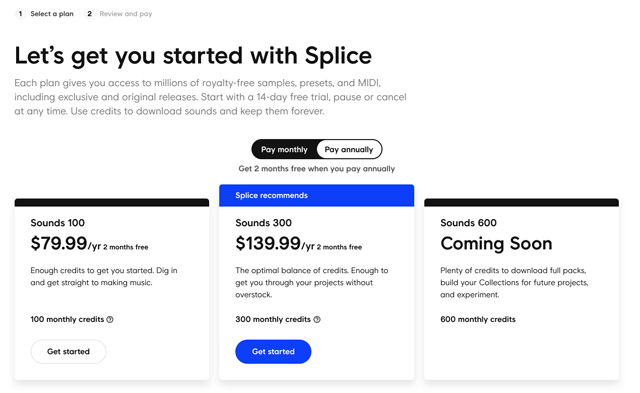Image resolution: width=640 pixels, height=393 pixels.
Task: Click the 'Get 2 months free' annual note
Action: [x=317, y=169]
